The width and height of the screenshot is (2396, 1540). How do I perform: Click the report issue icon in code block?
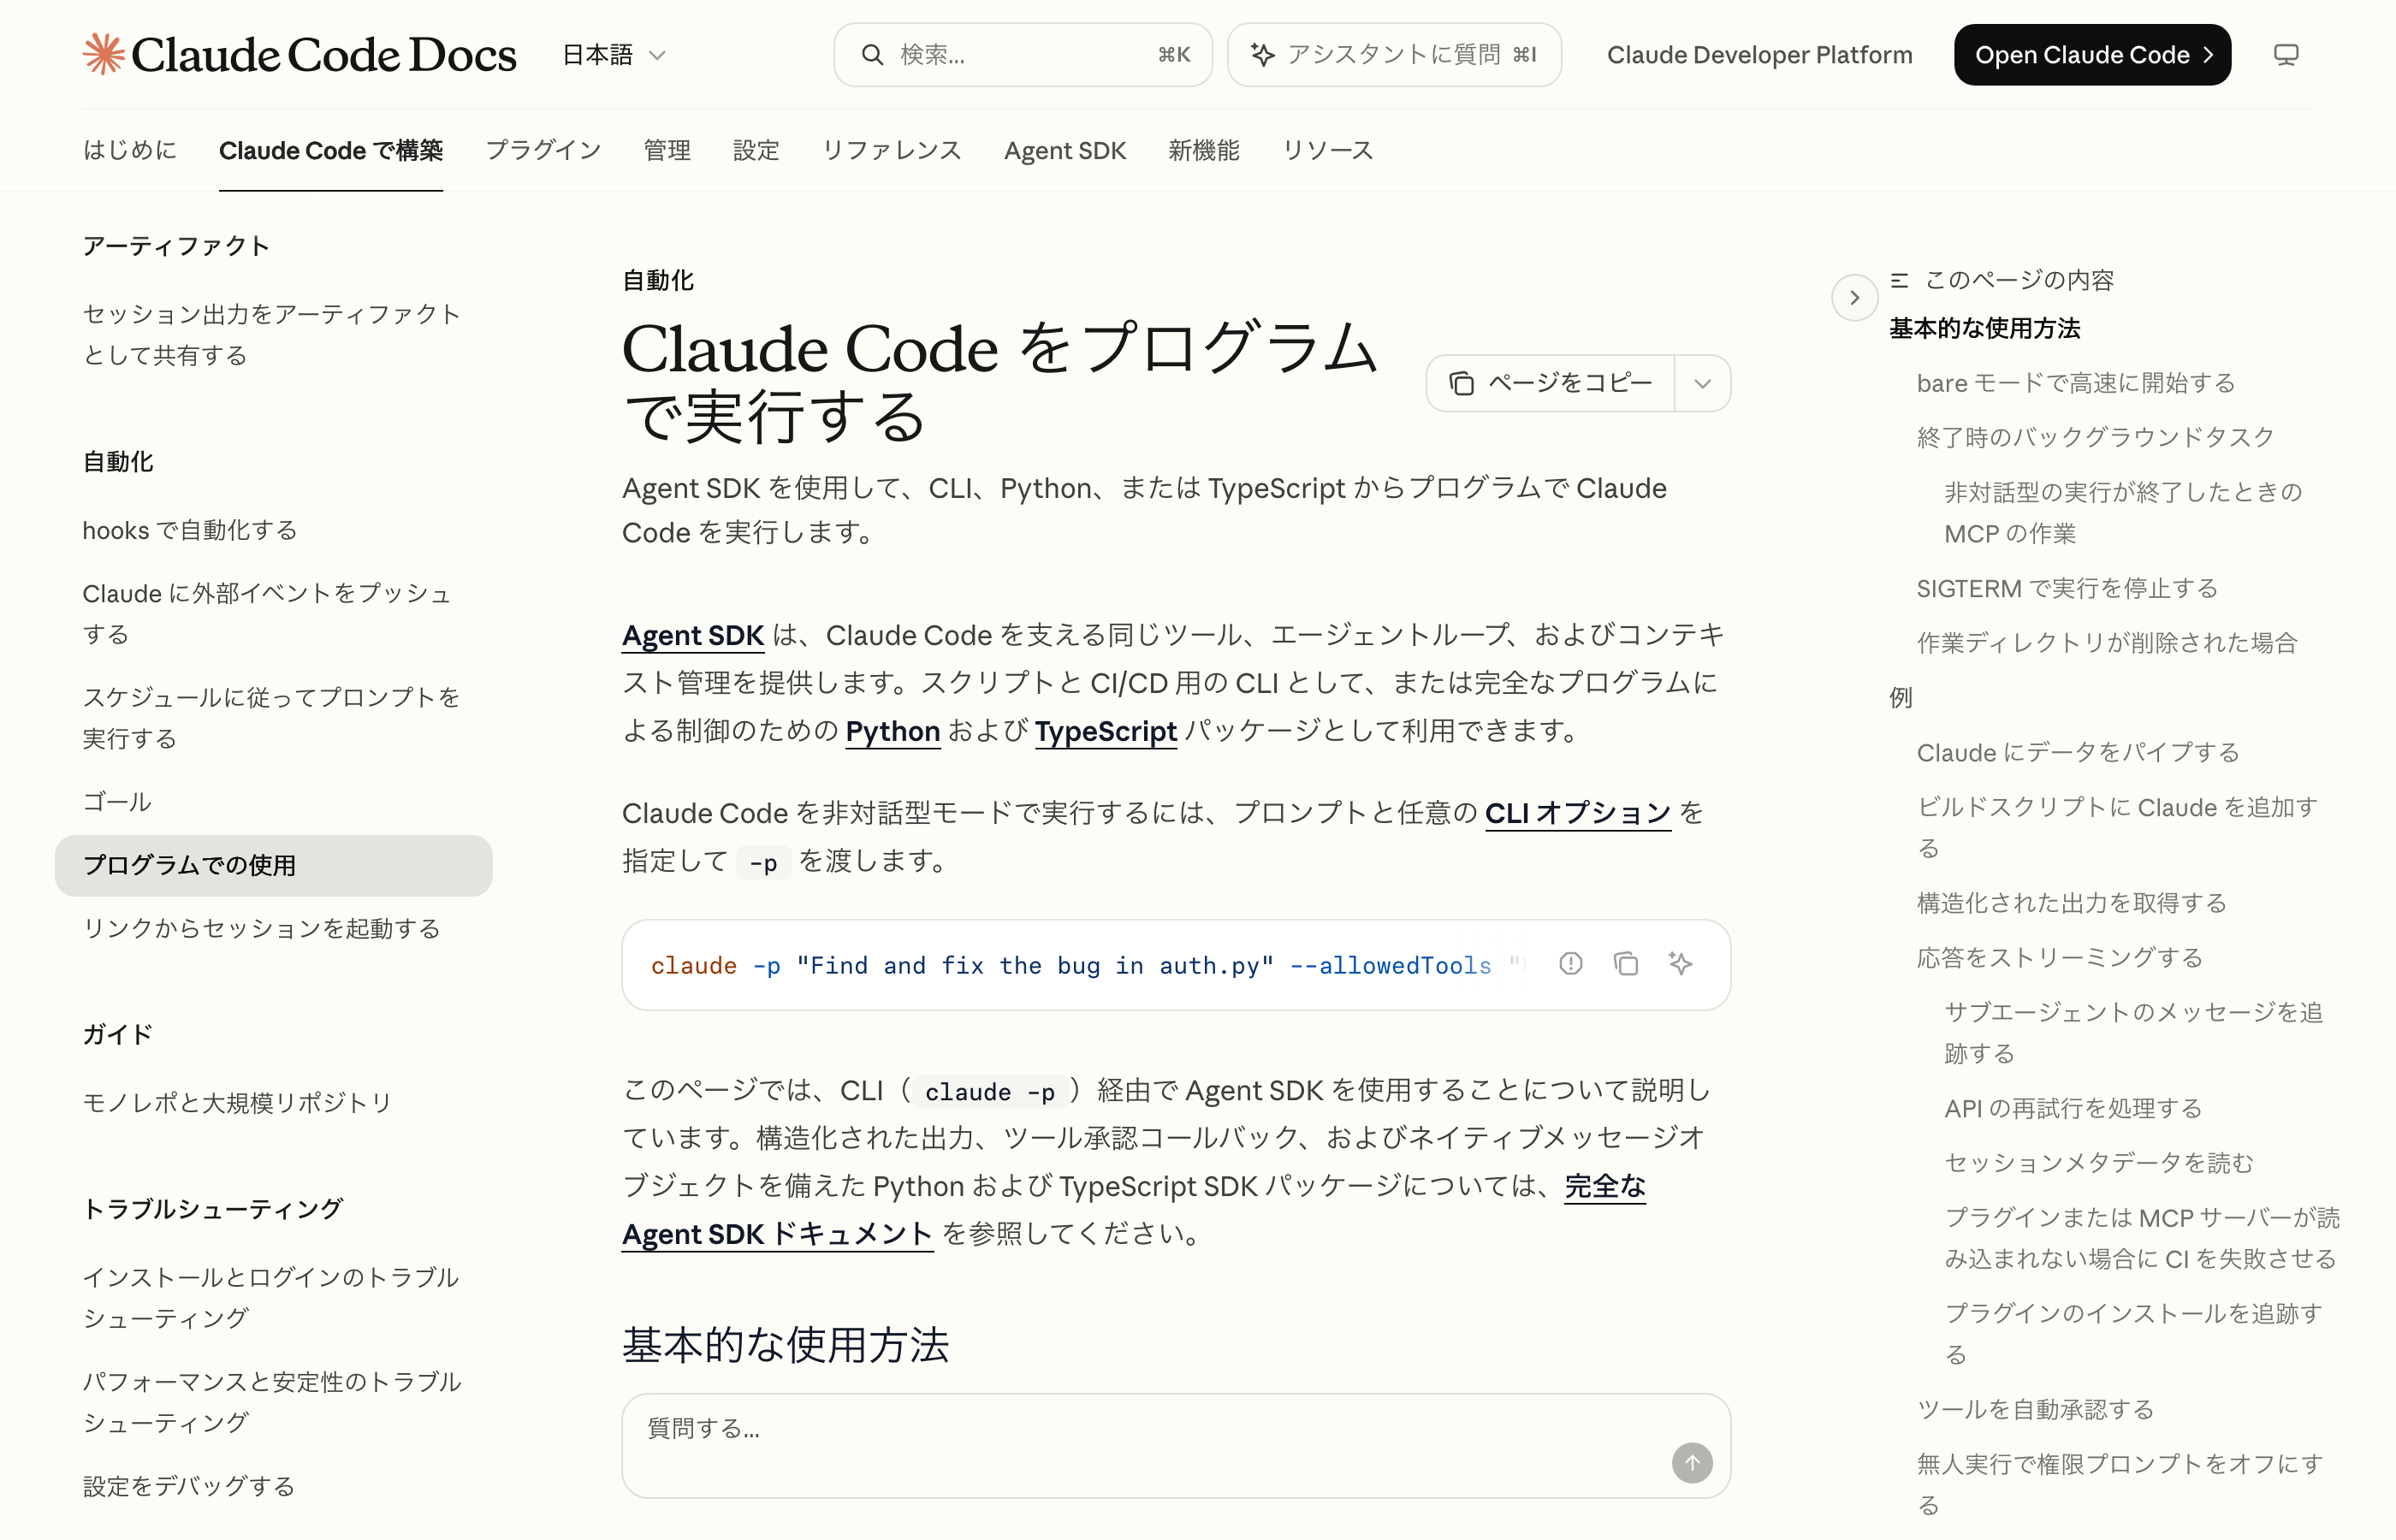click(1571, 963)
